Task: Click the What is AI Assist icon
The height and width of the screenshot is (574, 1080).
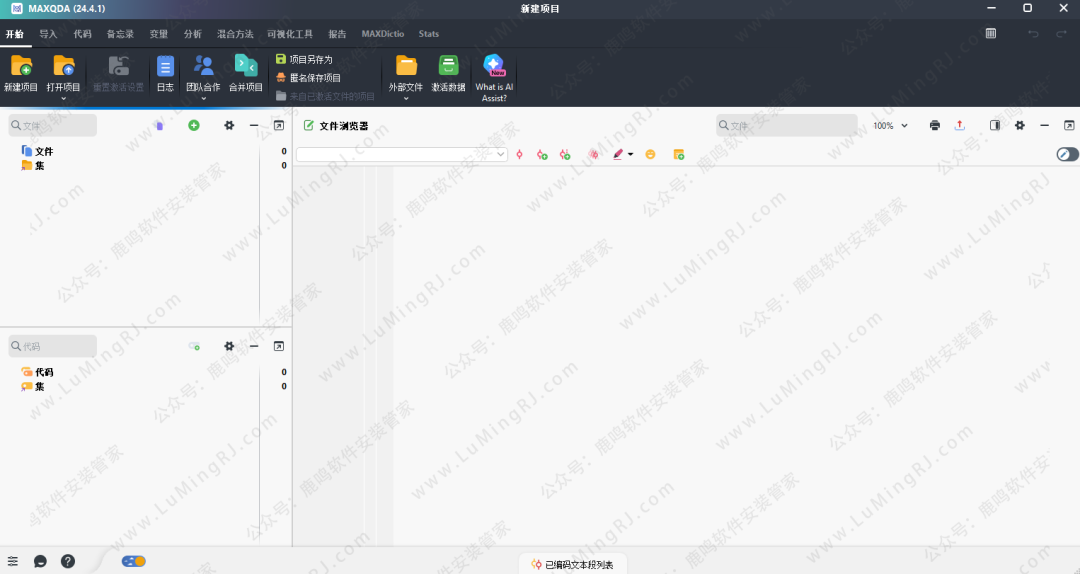Action: click(494, 67)
